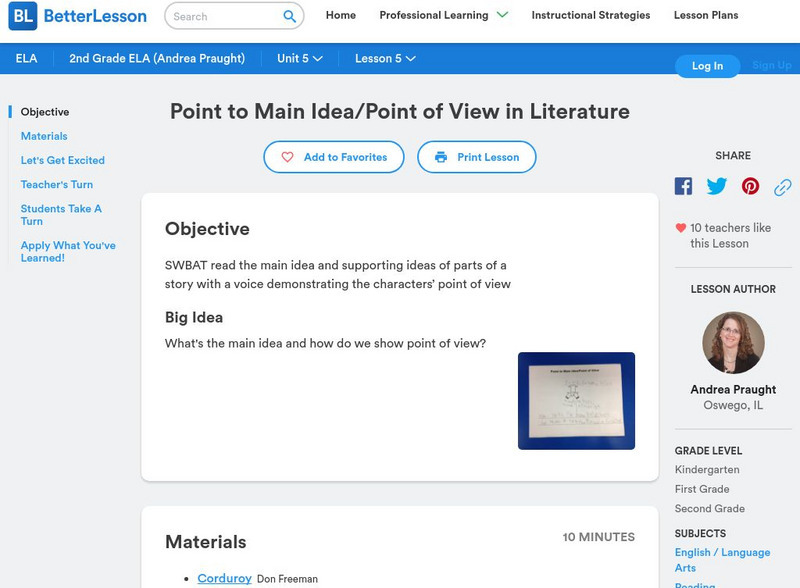Open the Professional Learning dropdown
Image resolution: width=800 pixels, height=588 pixels.
click(x=443, y=15)
